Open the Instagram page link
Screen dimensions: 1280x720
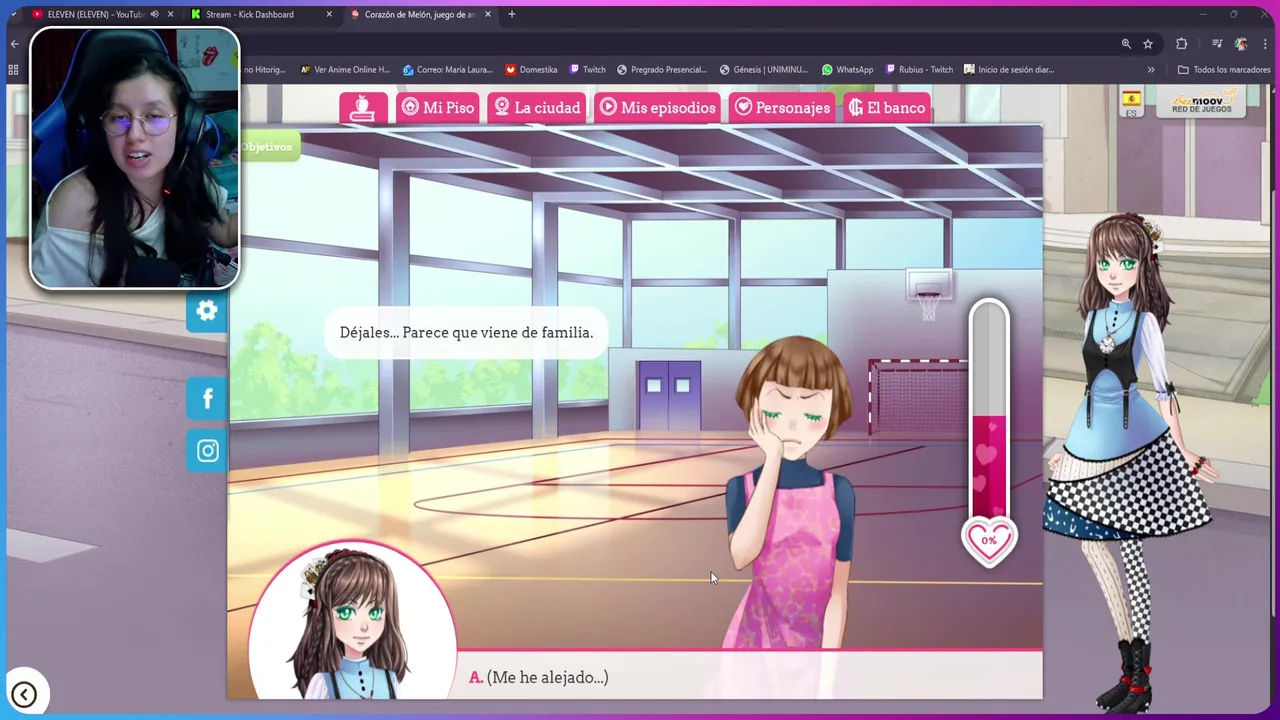click(207, 451)
